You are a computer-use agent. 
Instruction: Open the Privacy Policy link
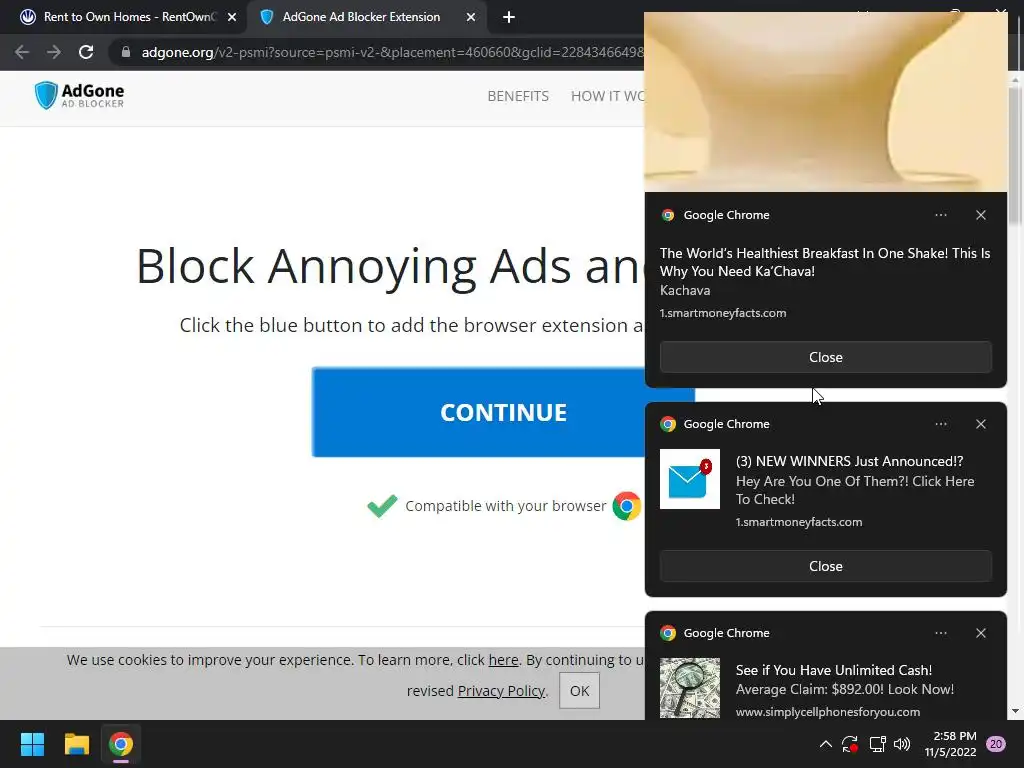coord(501,691)
